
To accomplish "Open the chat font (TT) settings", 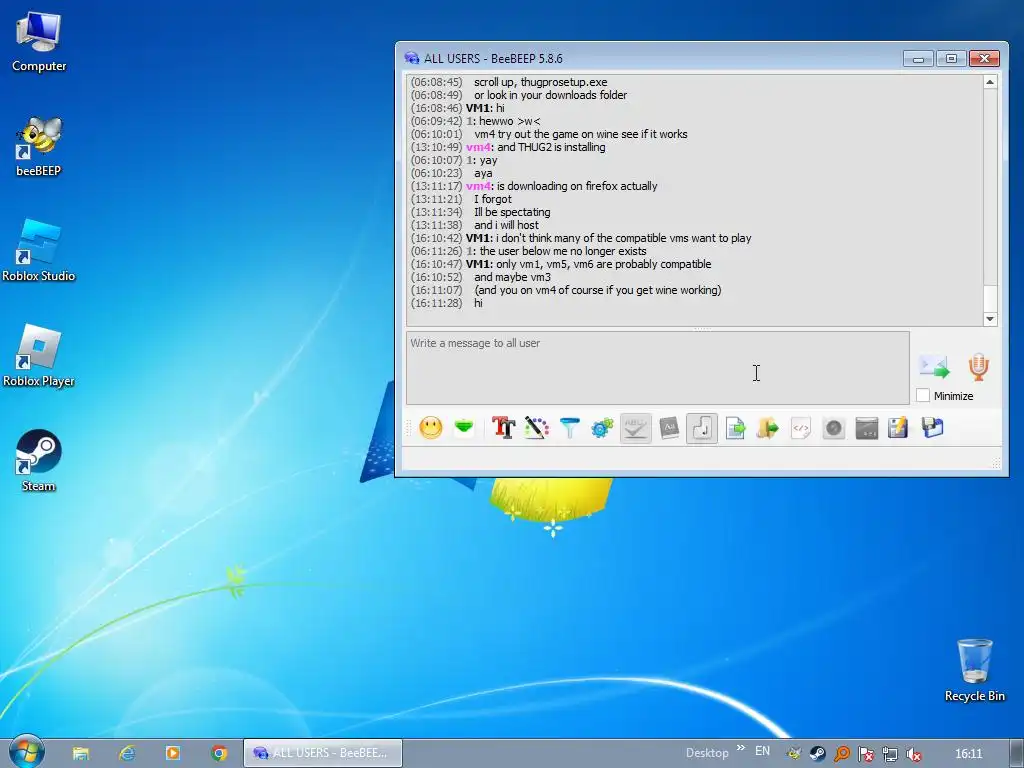I will (503, 428).
